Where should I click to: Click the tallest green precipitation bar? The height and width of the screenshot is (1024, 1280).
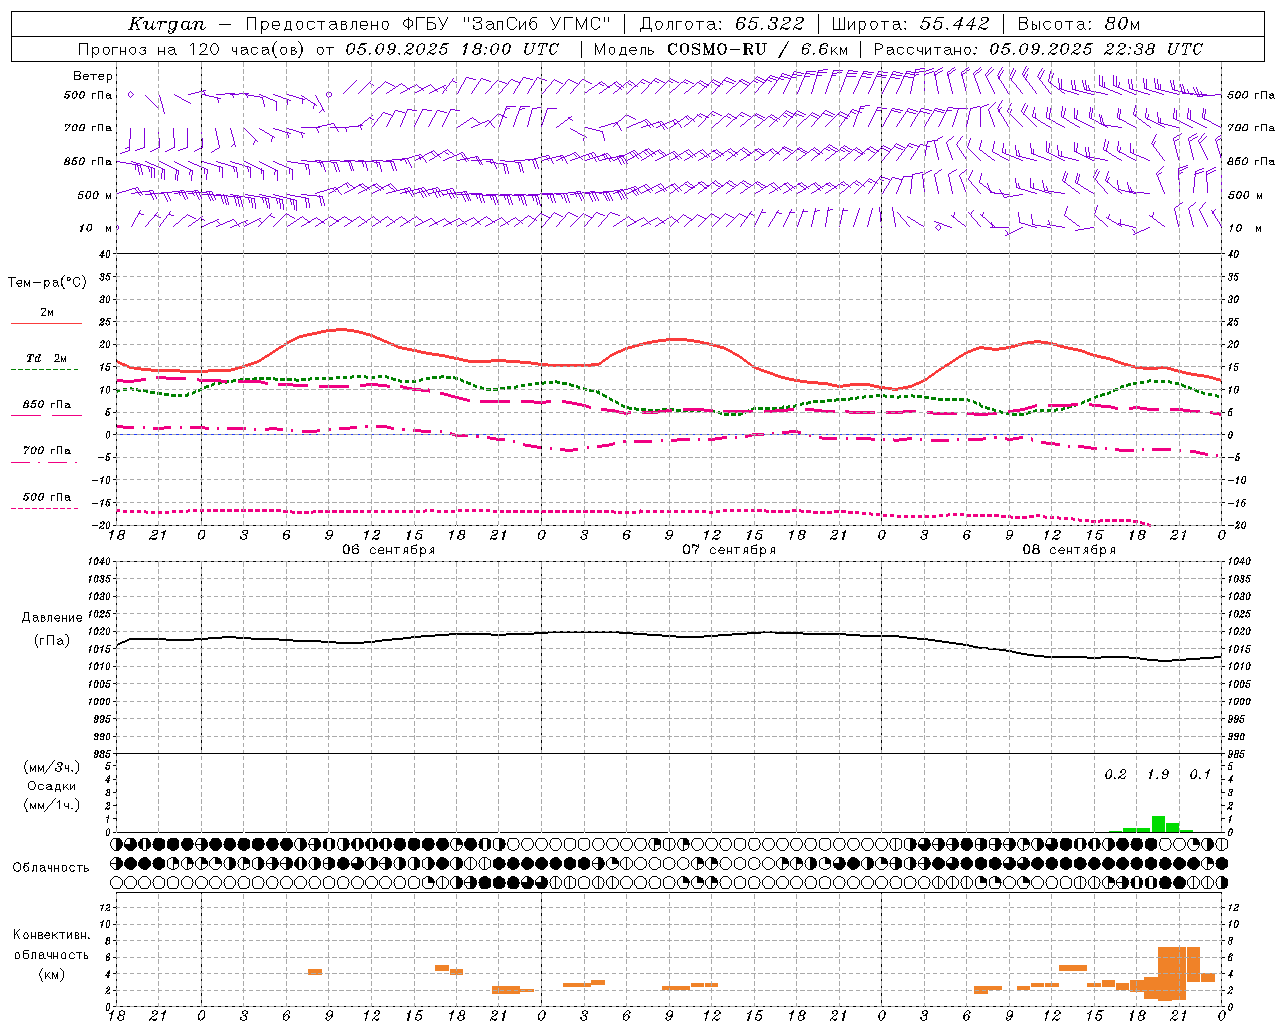pos(1158,824)
